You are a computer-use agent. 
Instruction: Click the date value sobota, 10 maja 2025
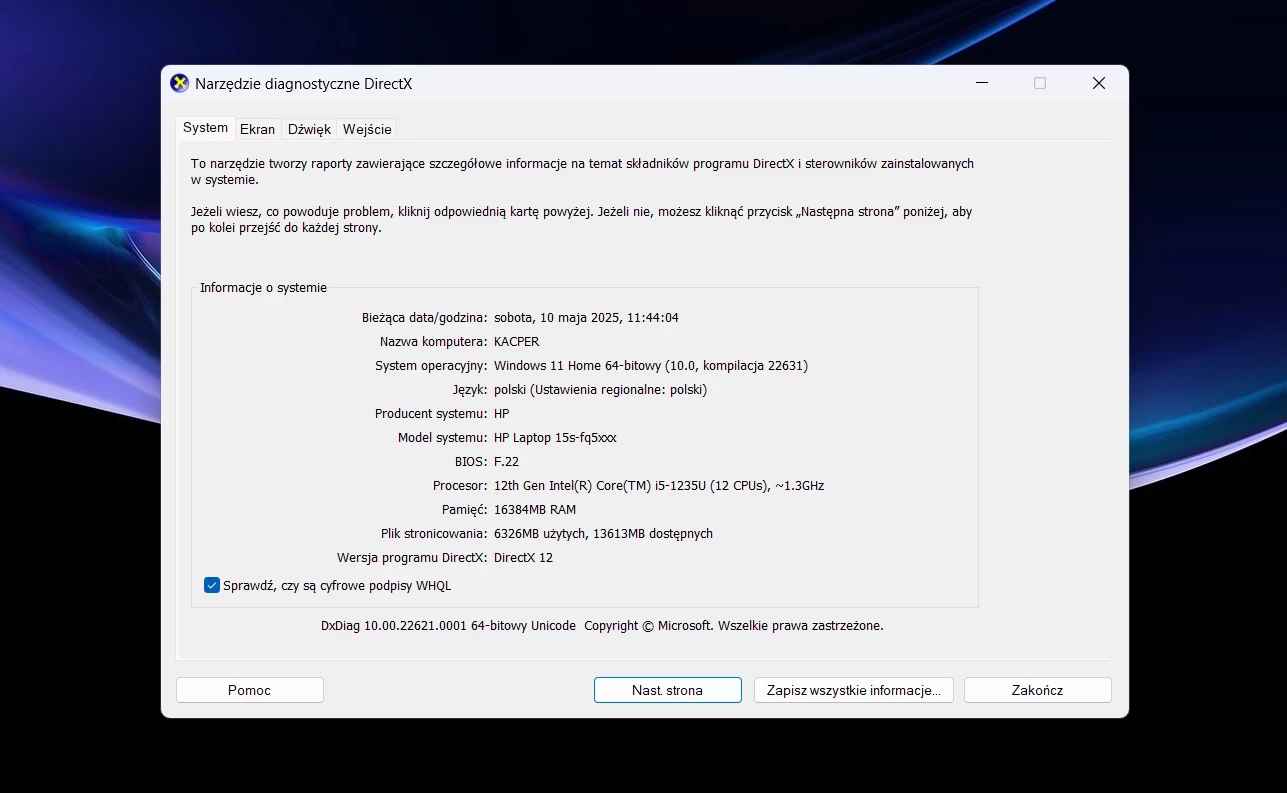tap(586, 317)
